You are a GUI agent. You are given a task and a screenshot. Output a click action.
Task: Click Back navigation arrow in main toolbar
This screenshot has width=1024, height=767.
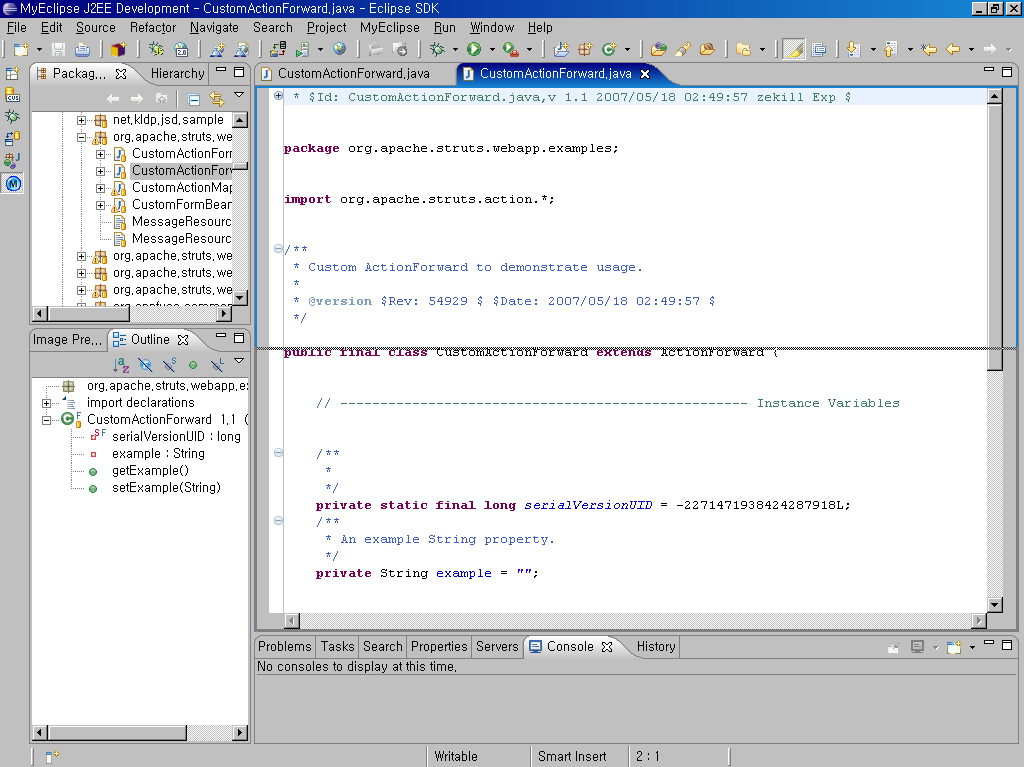tap(952, 49)
